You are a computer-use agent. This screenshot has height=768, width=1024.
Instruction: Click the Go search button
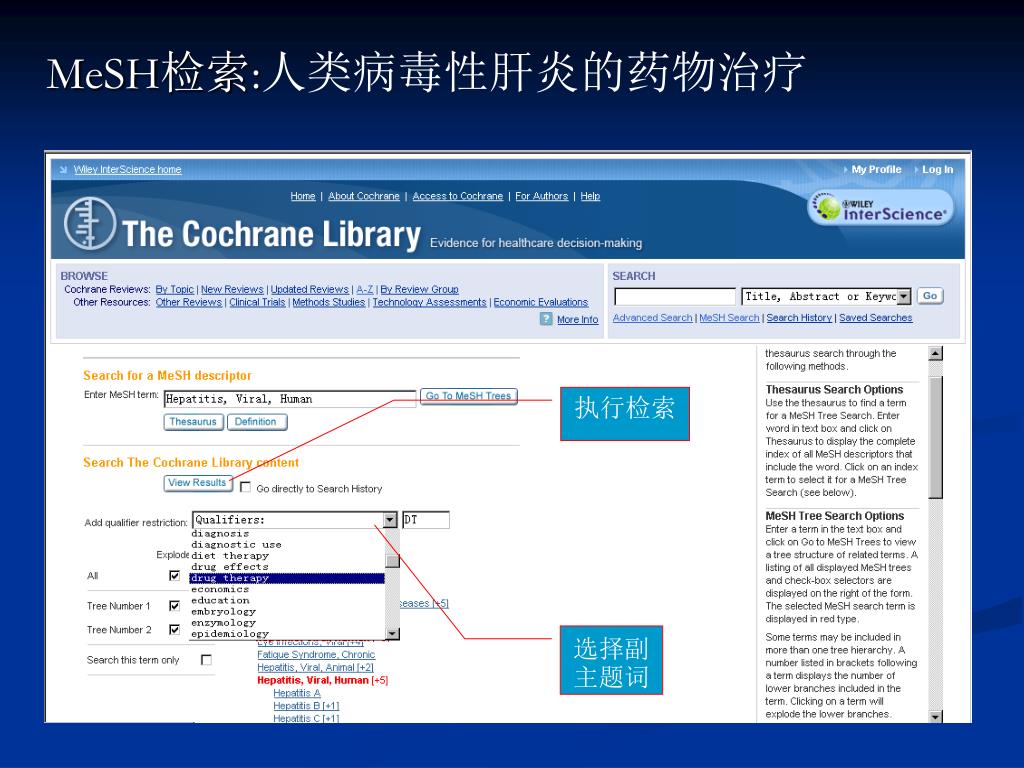(x=930, y=296)
